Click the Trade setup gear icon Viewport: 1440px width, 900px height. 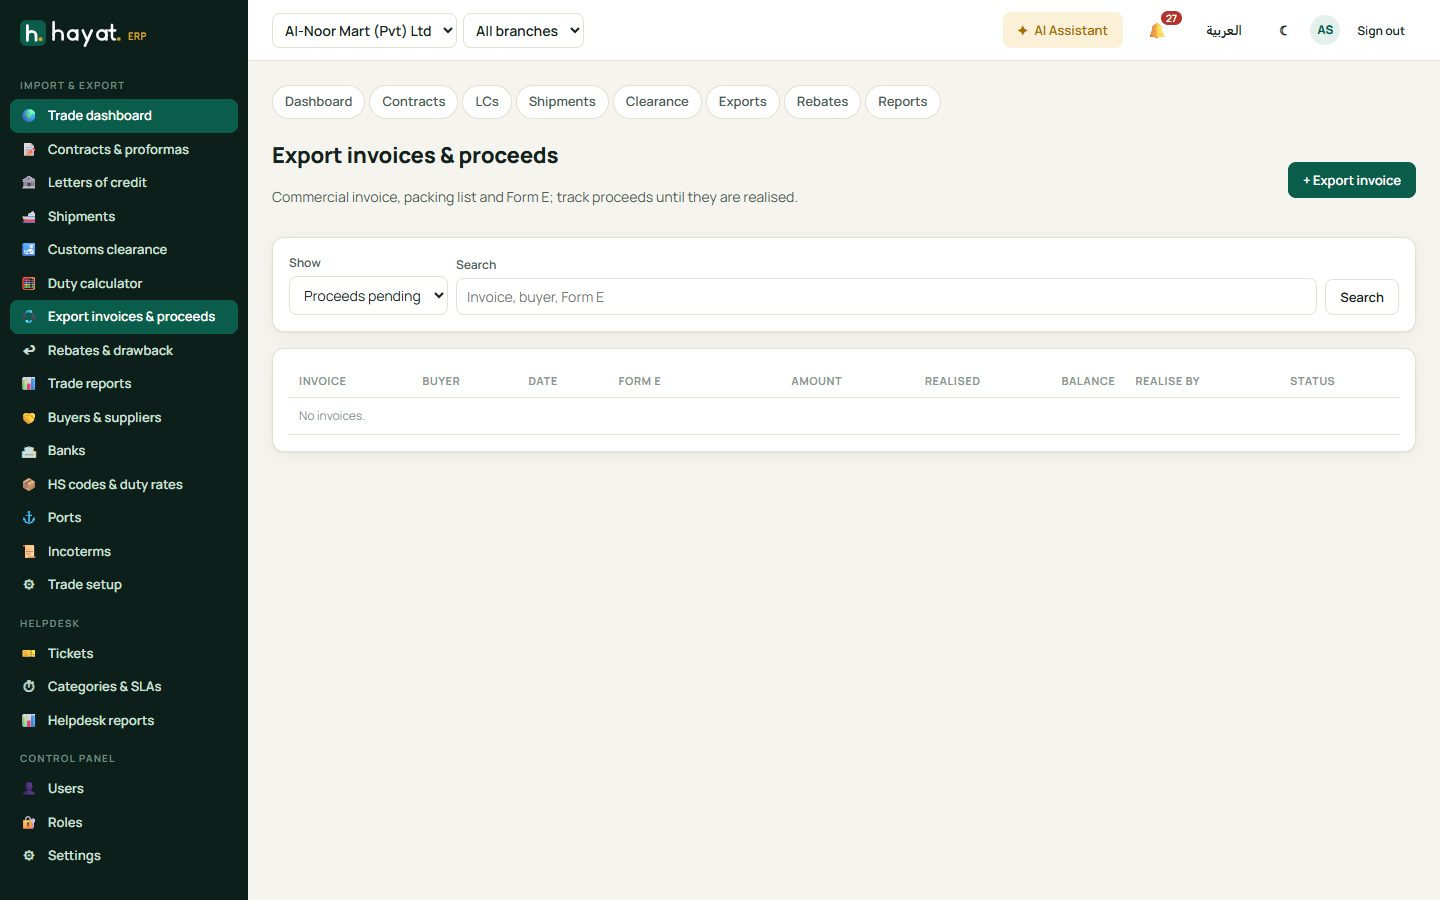(x=29, y=585)
